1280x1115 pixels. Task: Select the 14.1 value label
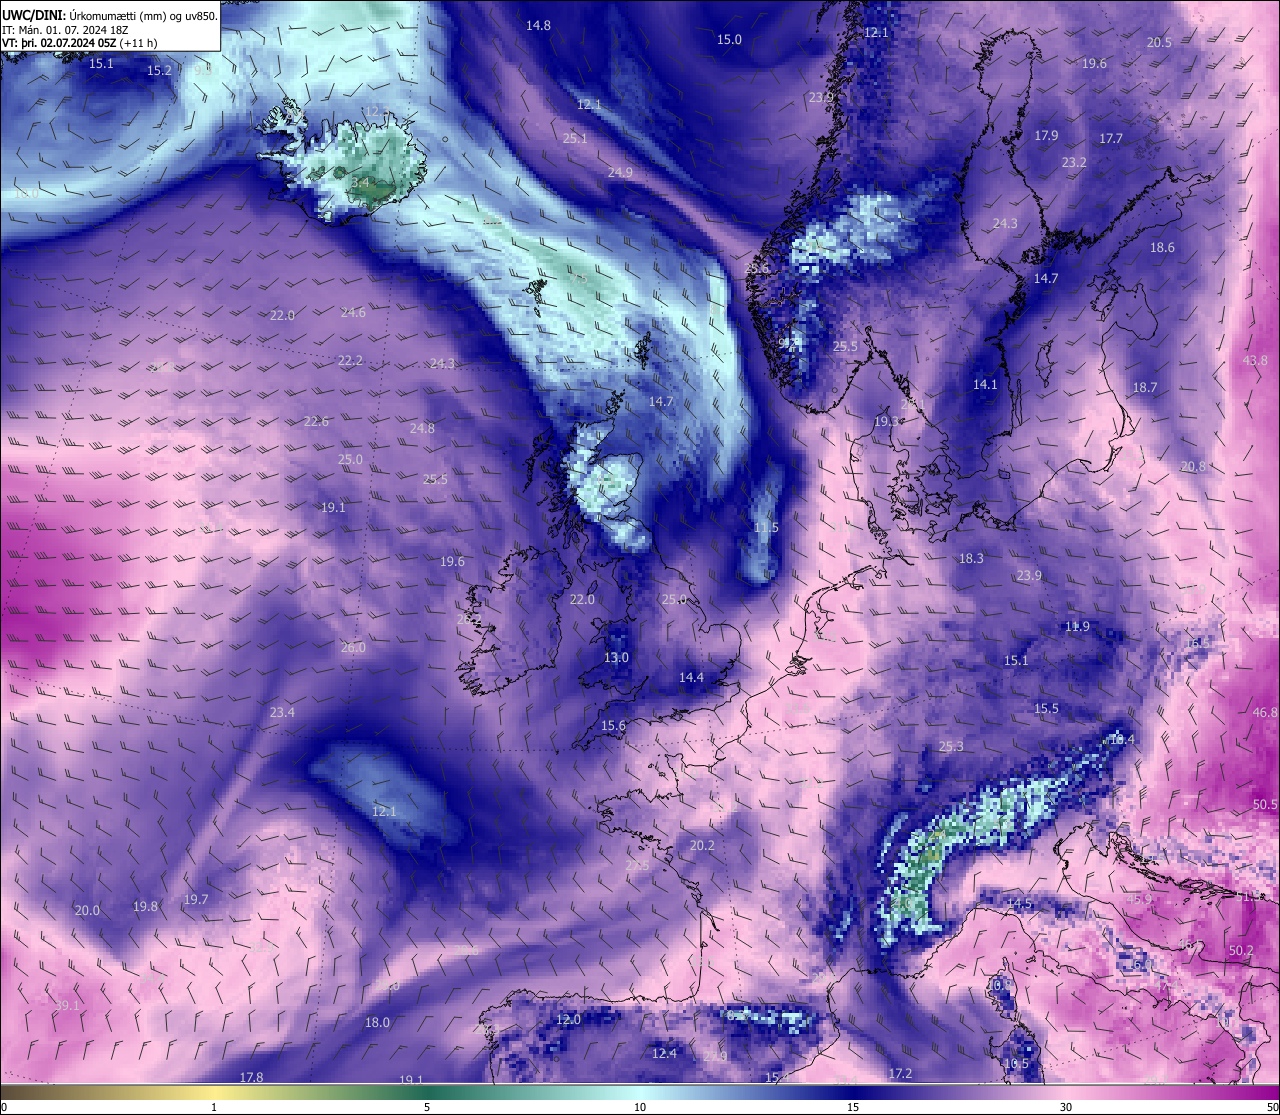(x=985, y=384)
